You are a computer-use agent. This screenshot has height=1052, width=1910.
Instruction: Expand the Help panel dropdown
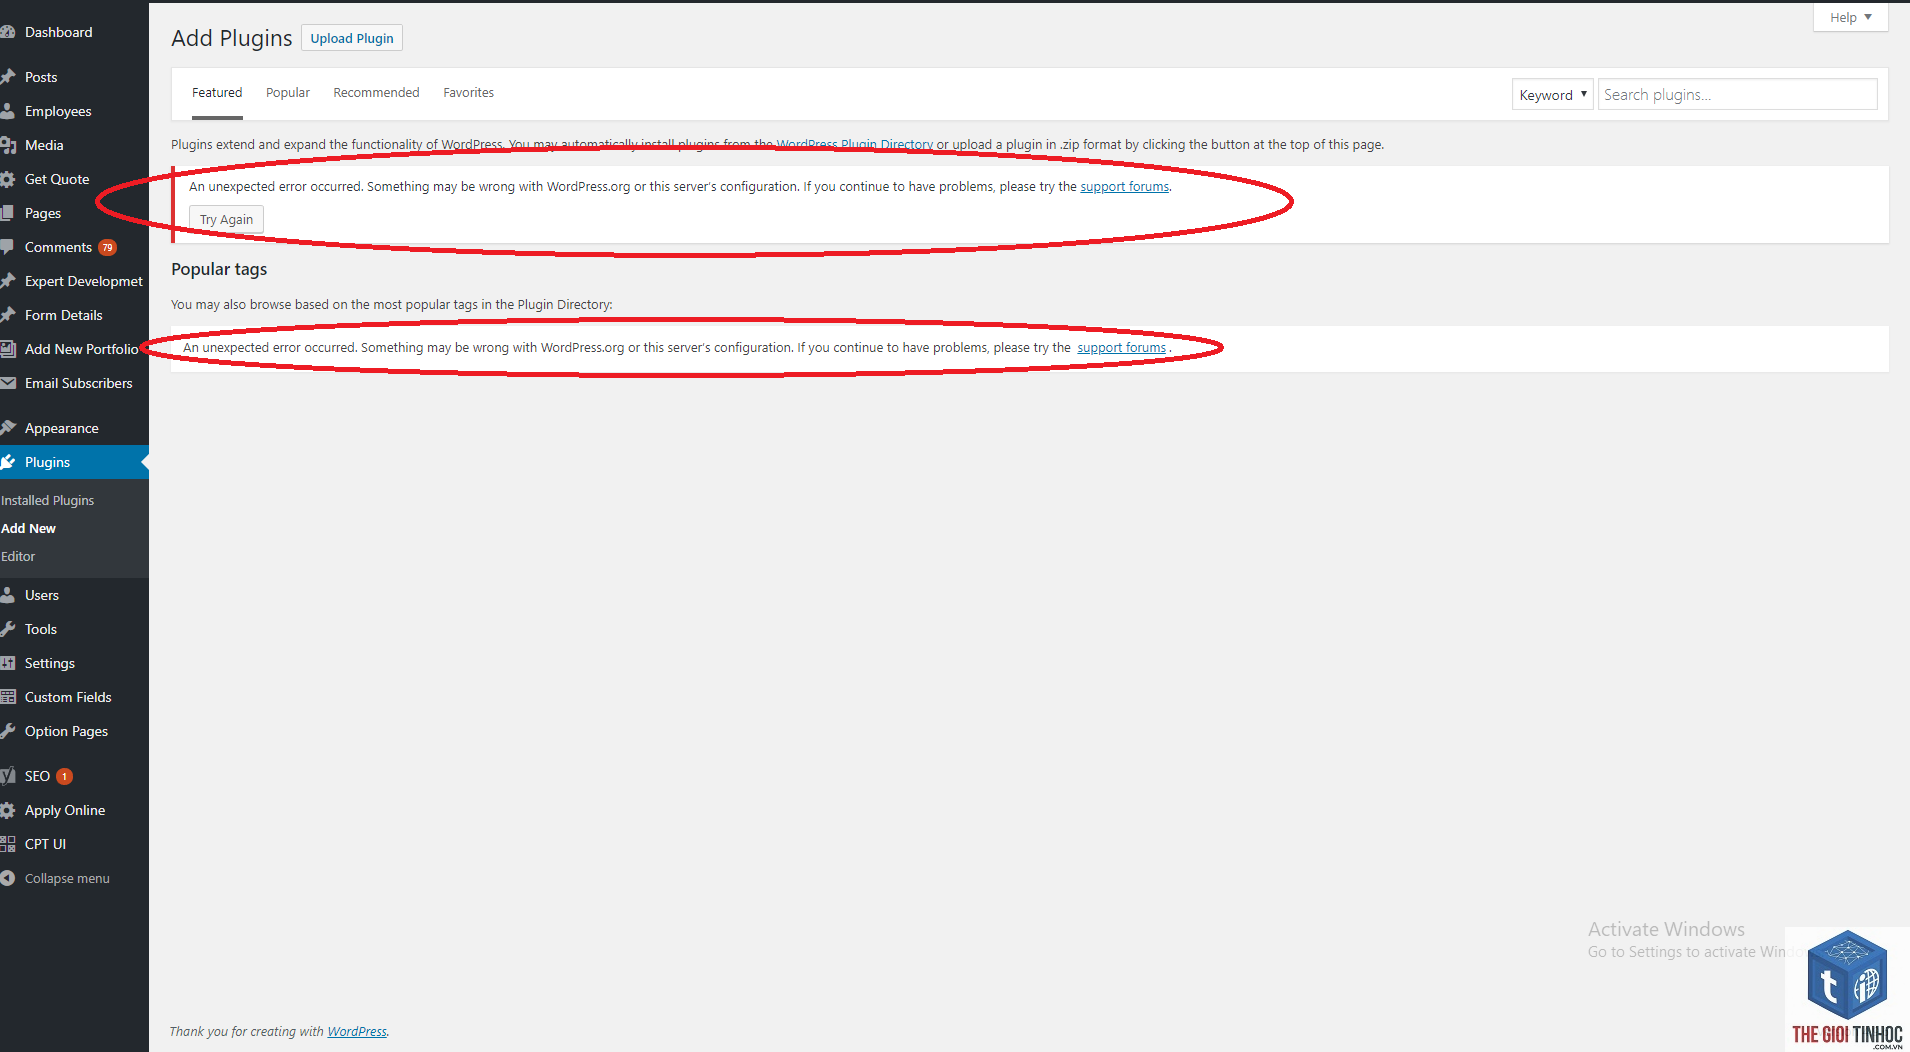[1850, 17]
